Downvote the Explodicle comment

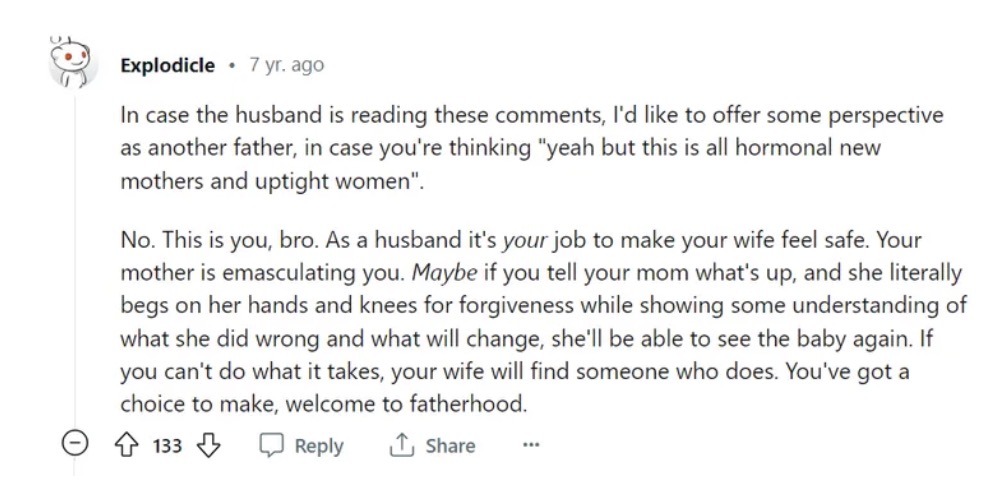click(208, 445)
